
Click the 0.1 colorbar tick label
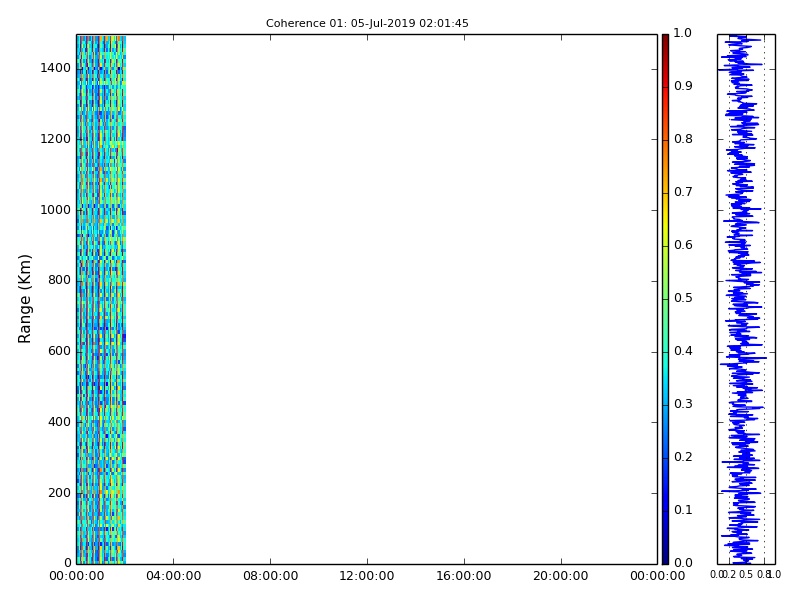tap(683, 510)
